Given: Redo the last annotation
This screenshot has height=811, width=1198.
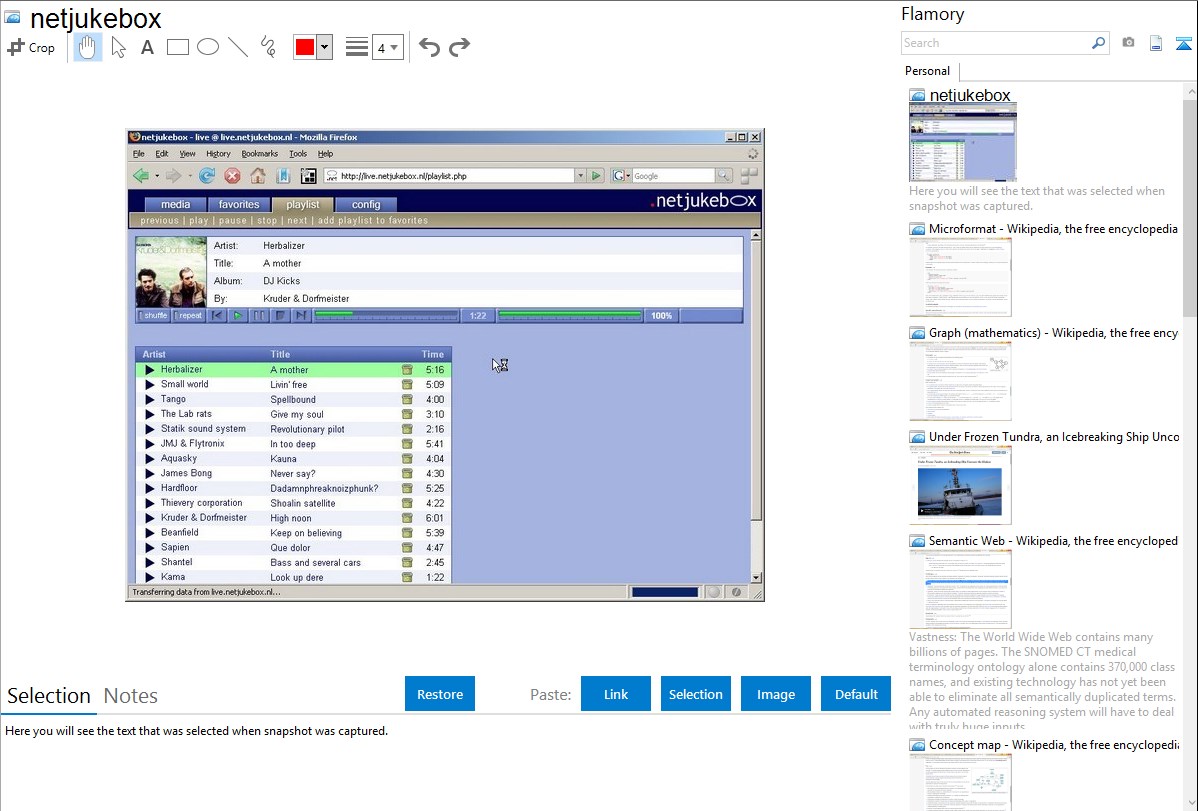Looking at the screenshot, I should pos(459,47).
